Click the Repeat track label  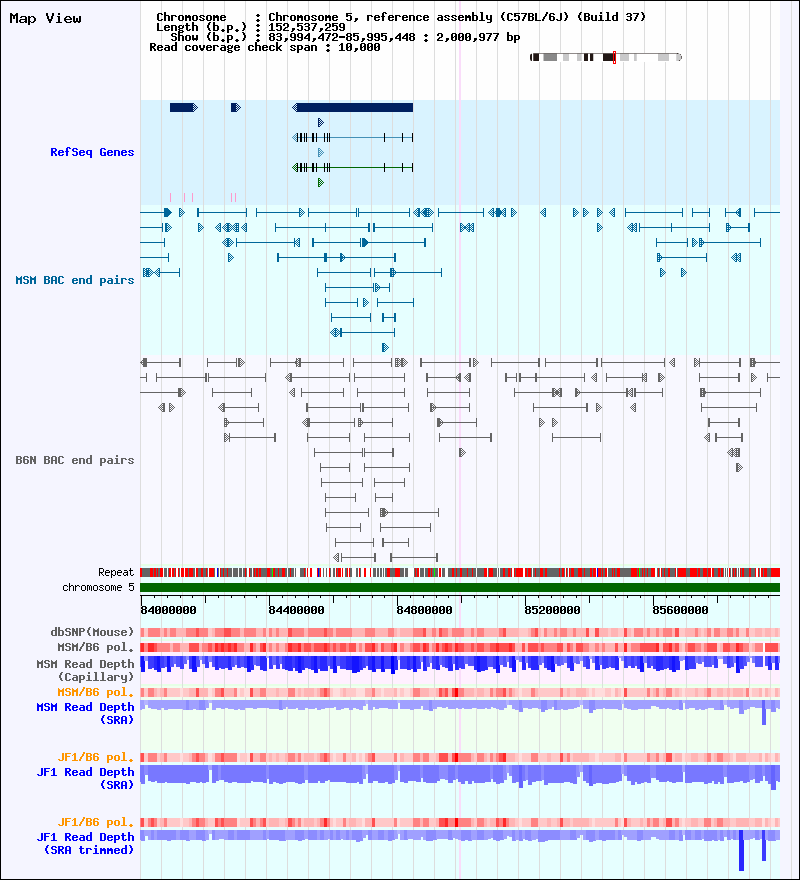(116, 572)
